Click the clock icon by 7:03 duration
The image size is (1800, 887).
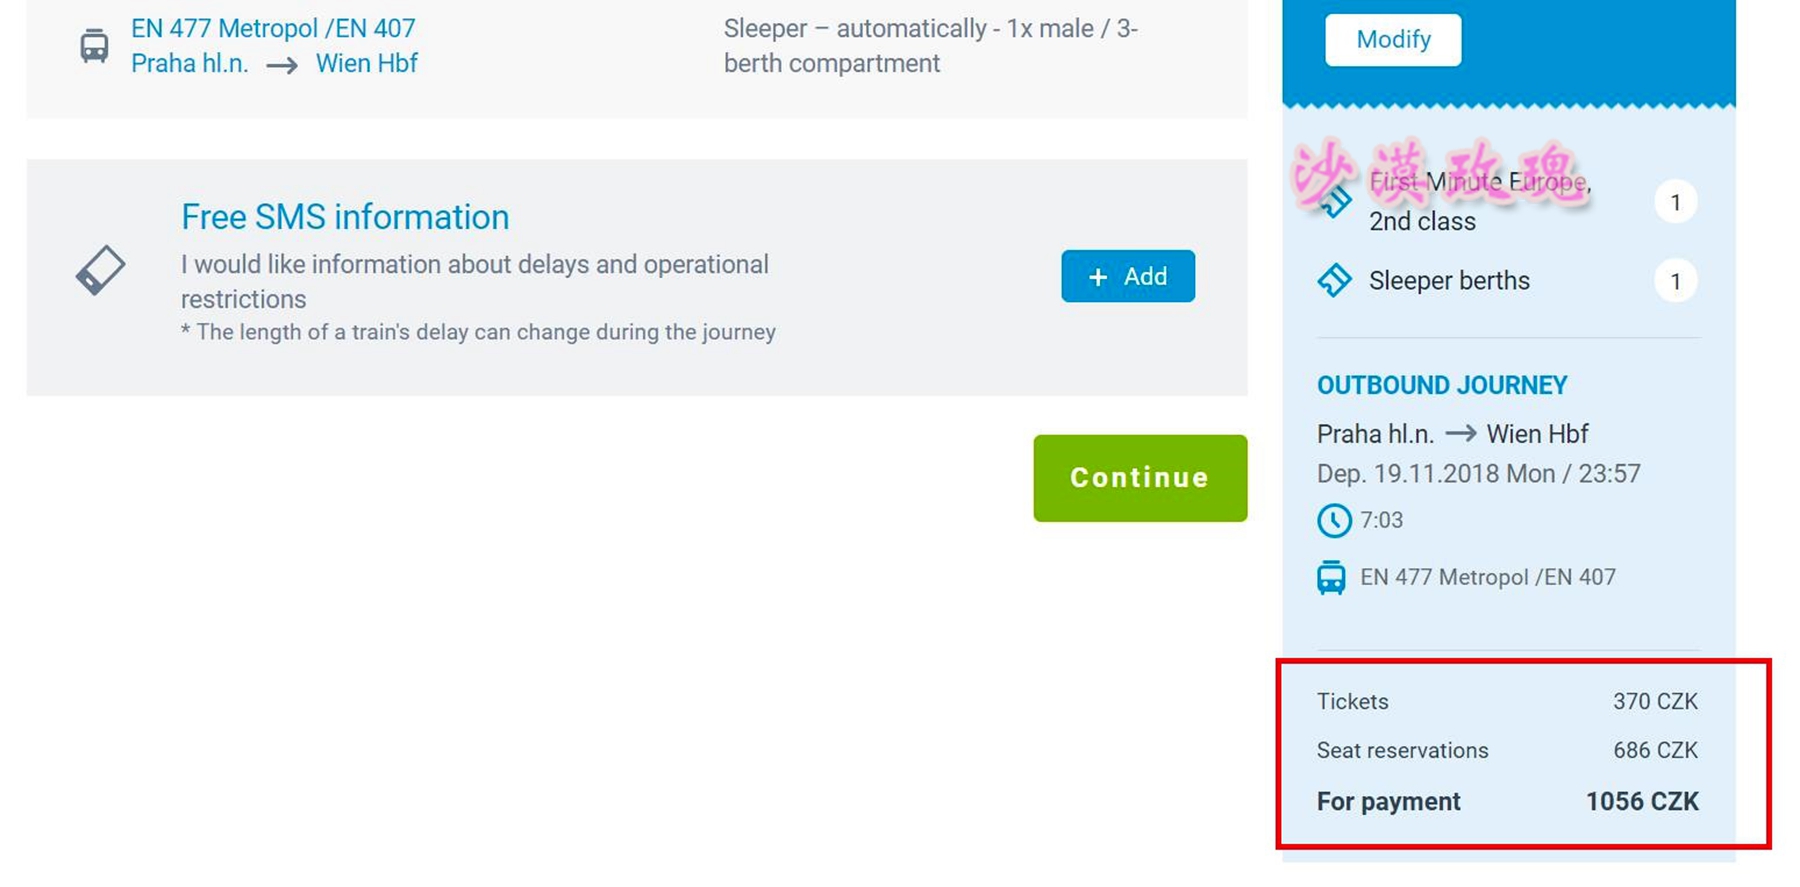coord(1333,521)
